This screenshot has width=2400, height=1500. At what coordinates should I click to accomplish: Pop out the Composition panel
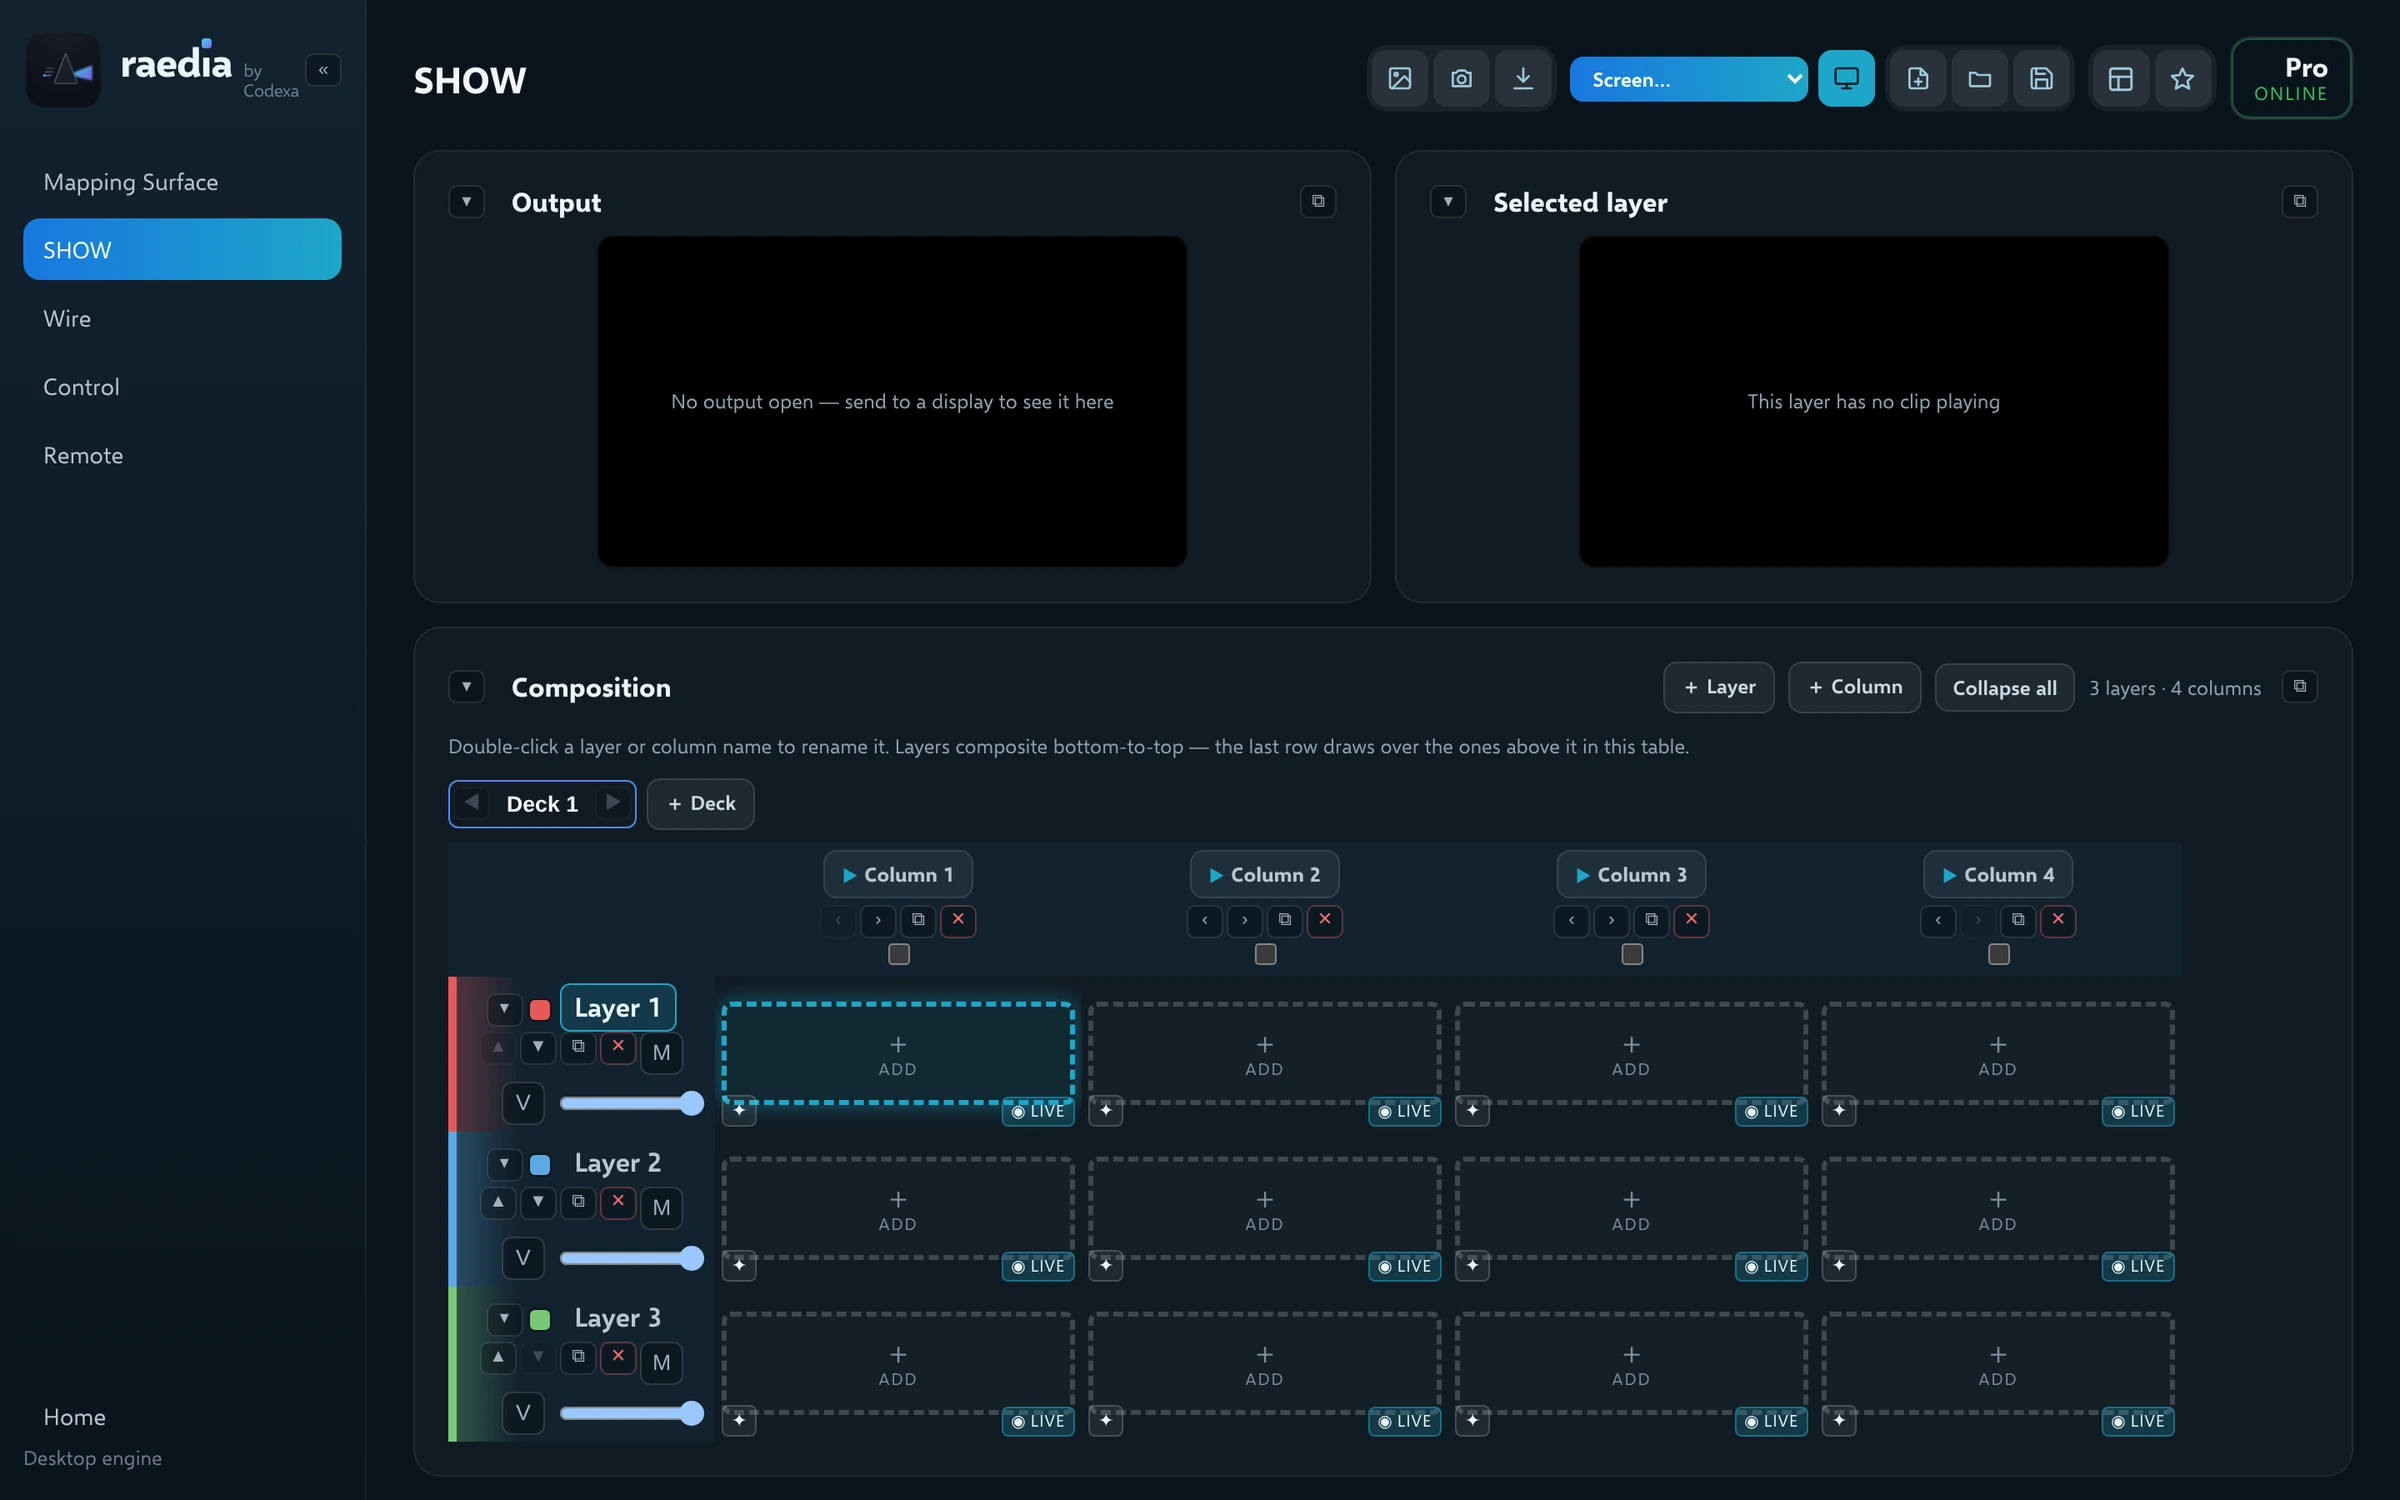2300,686
